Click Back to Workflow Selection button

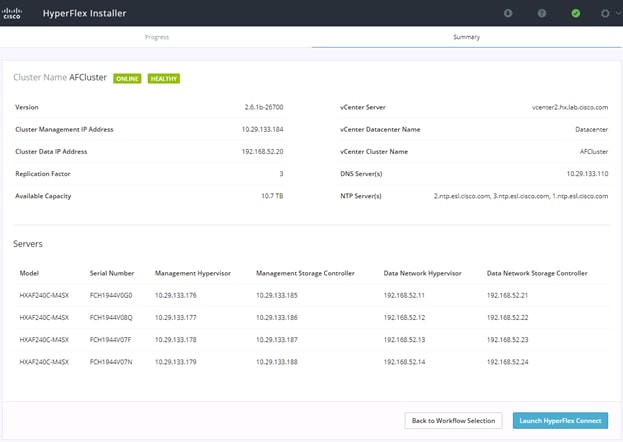[453, 421]
